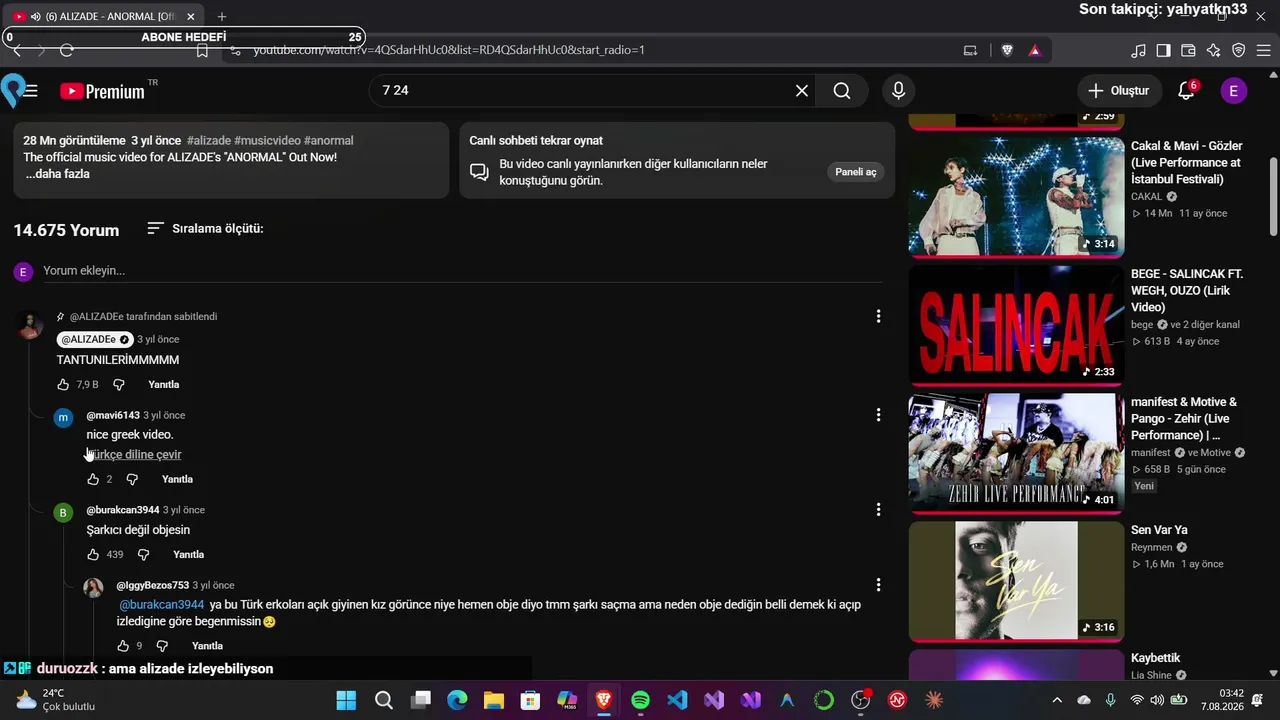
Task: Like the 'nice greek video' comment
Action: [x=93, y=480]
